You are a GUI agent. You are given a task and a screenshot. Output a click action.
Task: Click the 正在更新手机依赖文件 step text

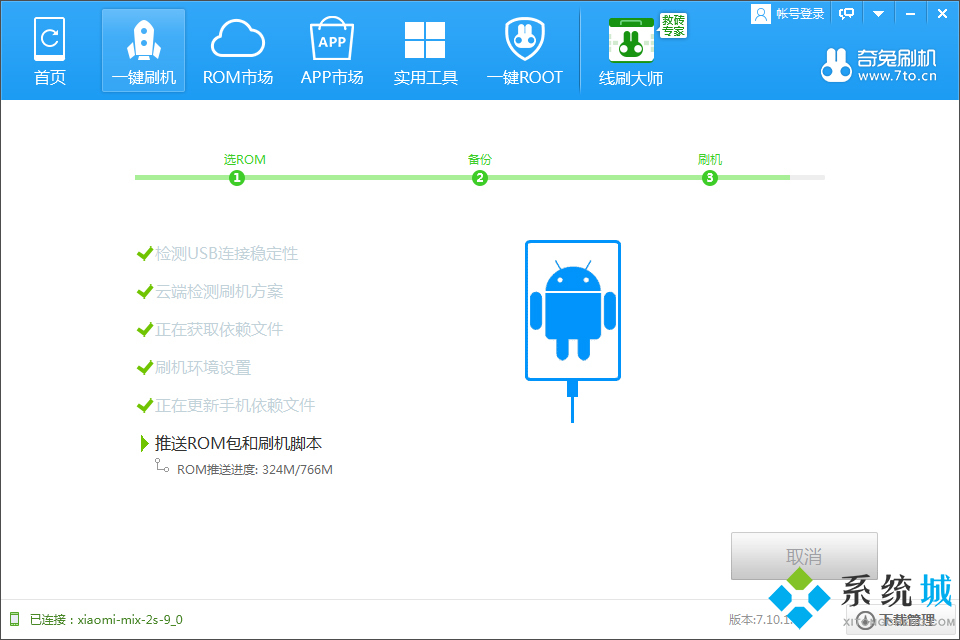(x=235, y=405)
